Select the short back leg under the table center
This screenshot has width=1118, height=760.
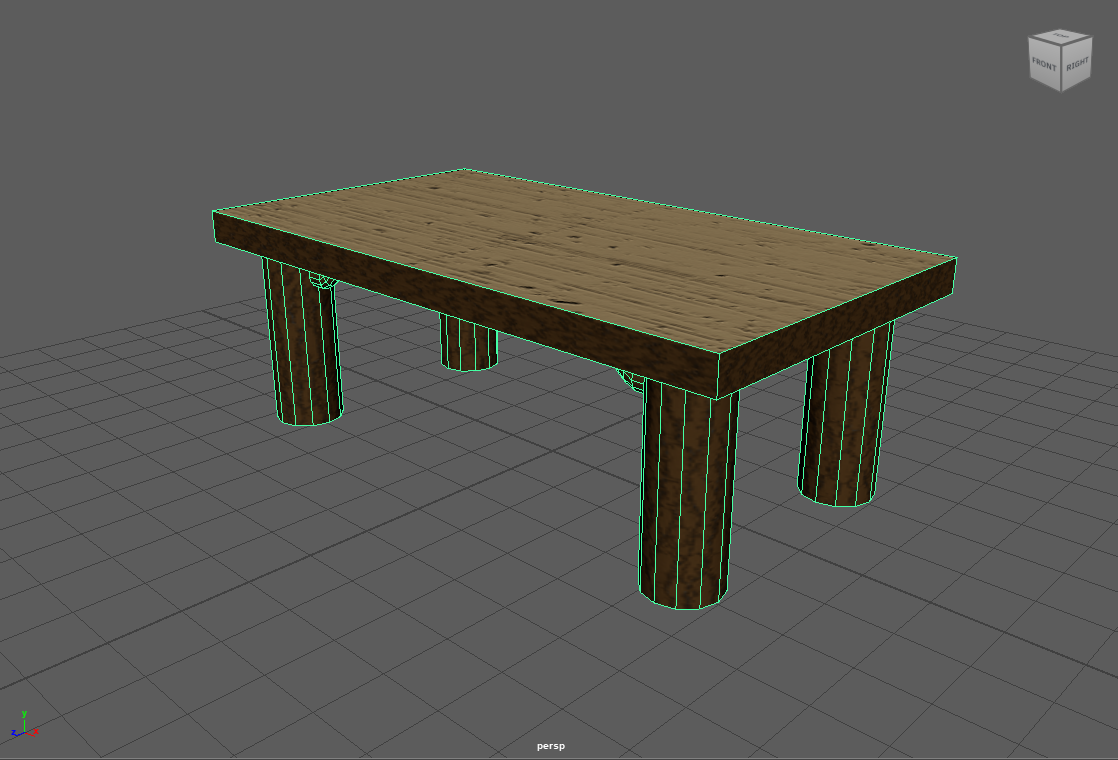(468, 344)
